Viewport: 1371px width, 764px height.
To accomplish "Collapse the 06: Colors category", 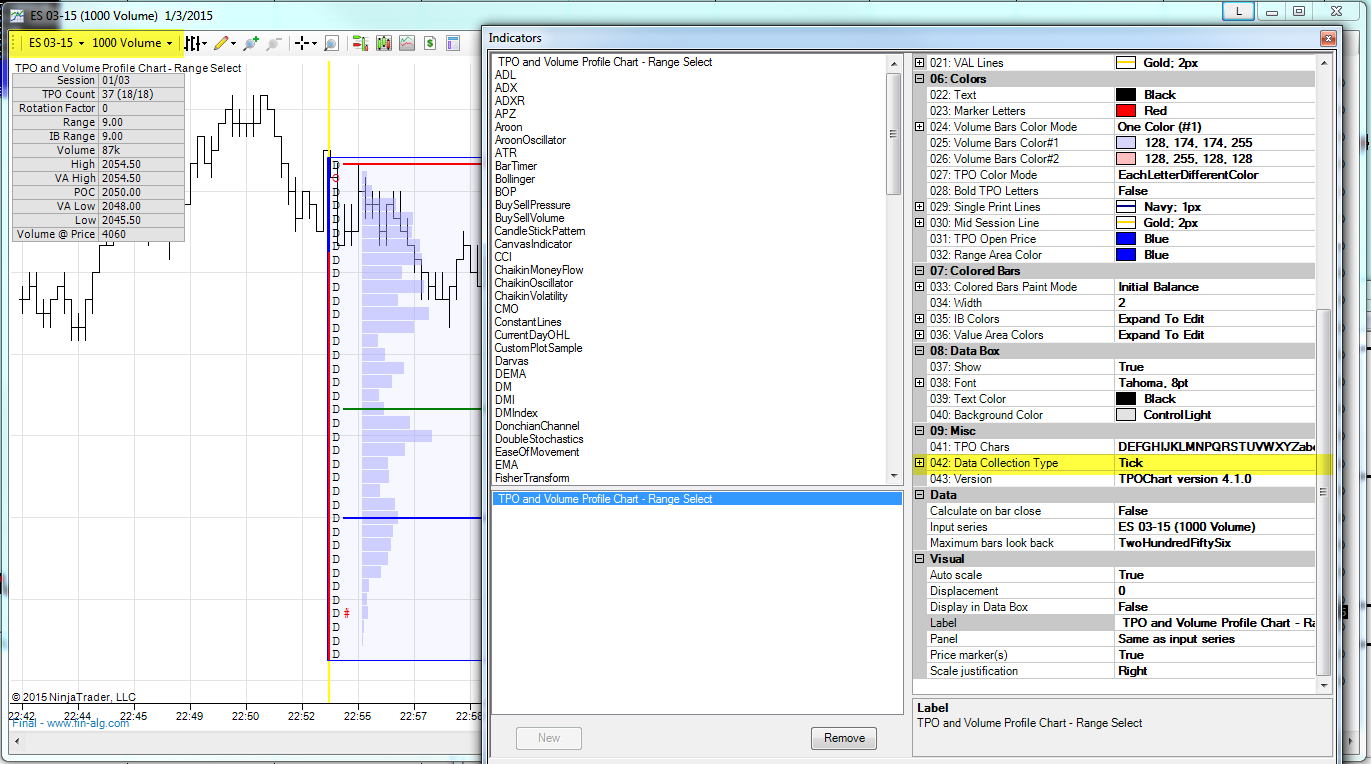I will coord(920,79).
